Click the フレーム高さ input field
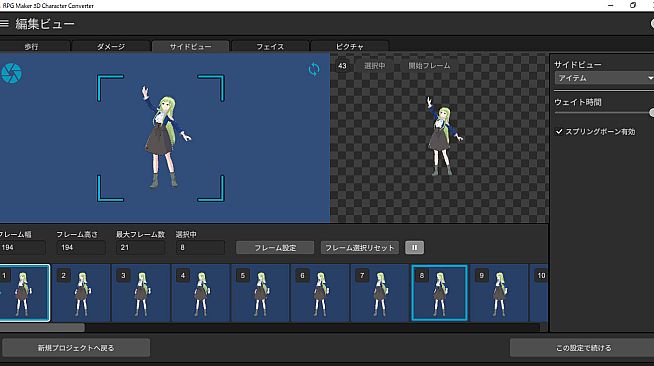Screen dimensions: 654x366 [81, 248]
